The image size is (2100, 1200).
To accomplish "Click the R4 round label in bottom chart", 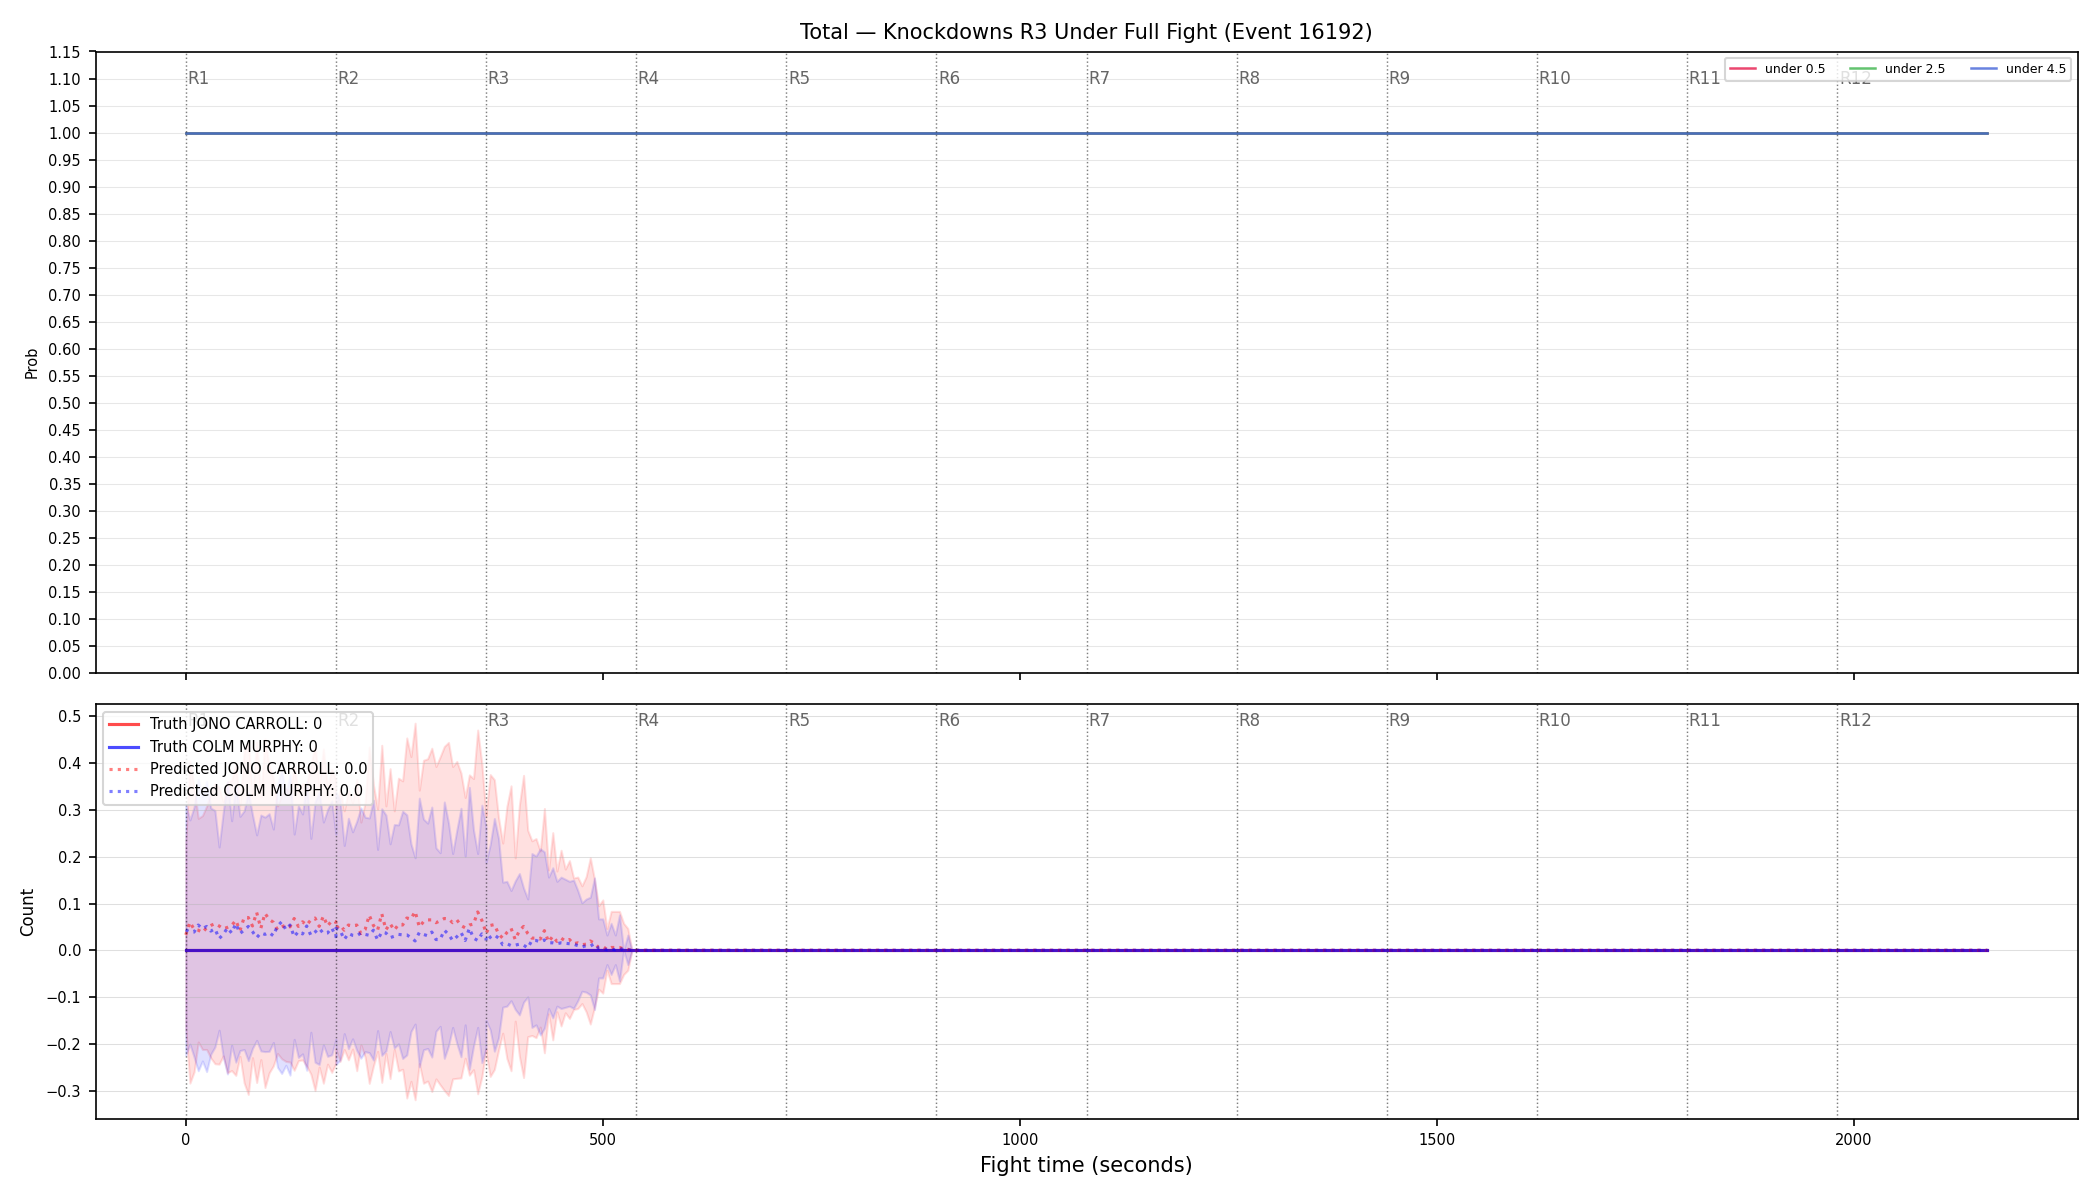I will coord(648,720).
